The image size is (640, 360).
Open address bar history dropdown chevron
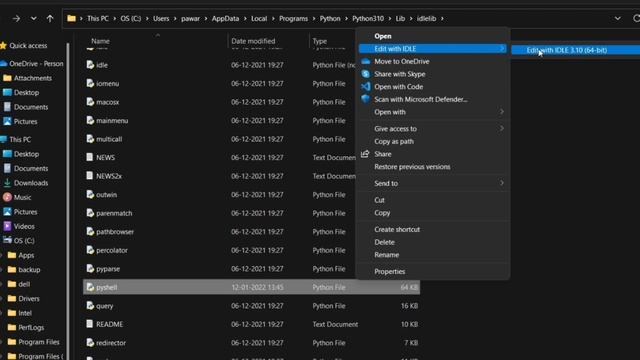[618, 18]
